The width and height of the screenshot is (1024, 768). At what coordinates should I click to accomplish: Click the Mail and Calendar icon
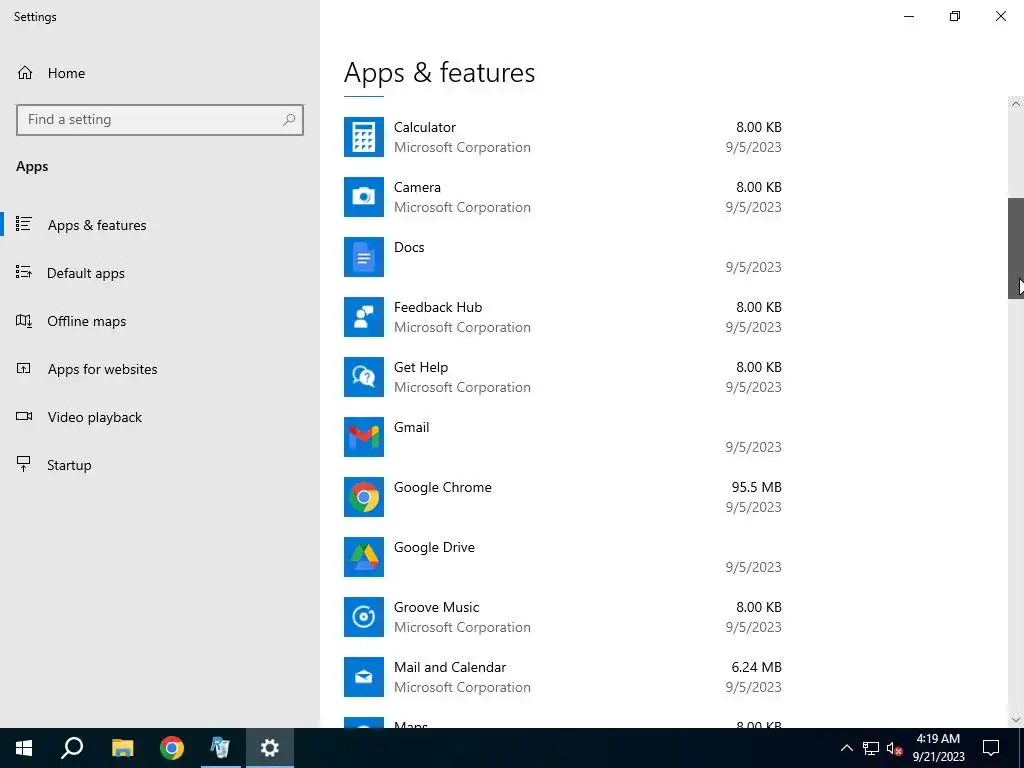point(364,678)
